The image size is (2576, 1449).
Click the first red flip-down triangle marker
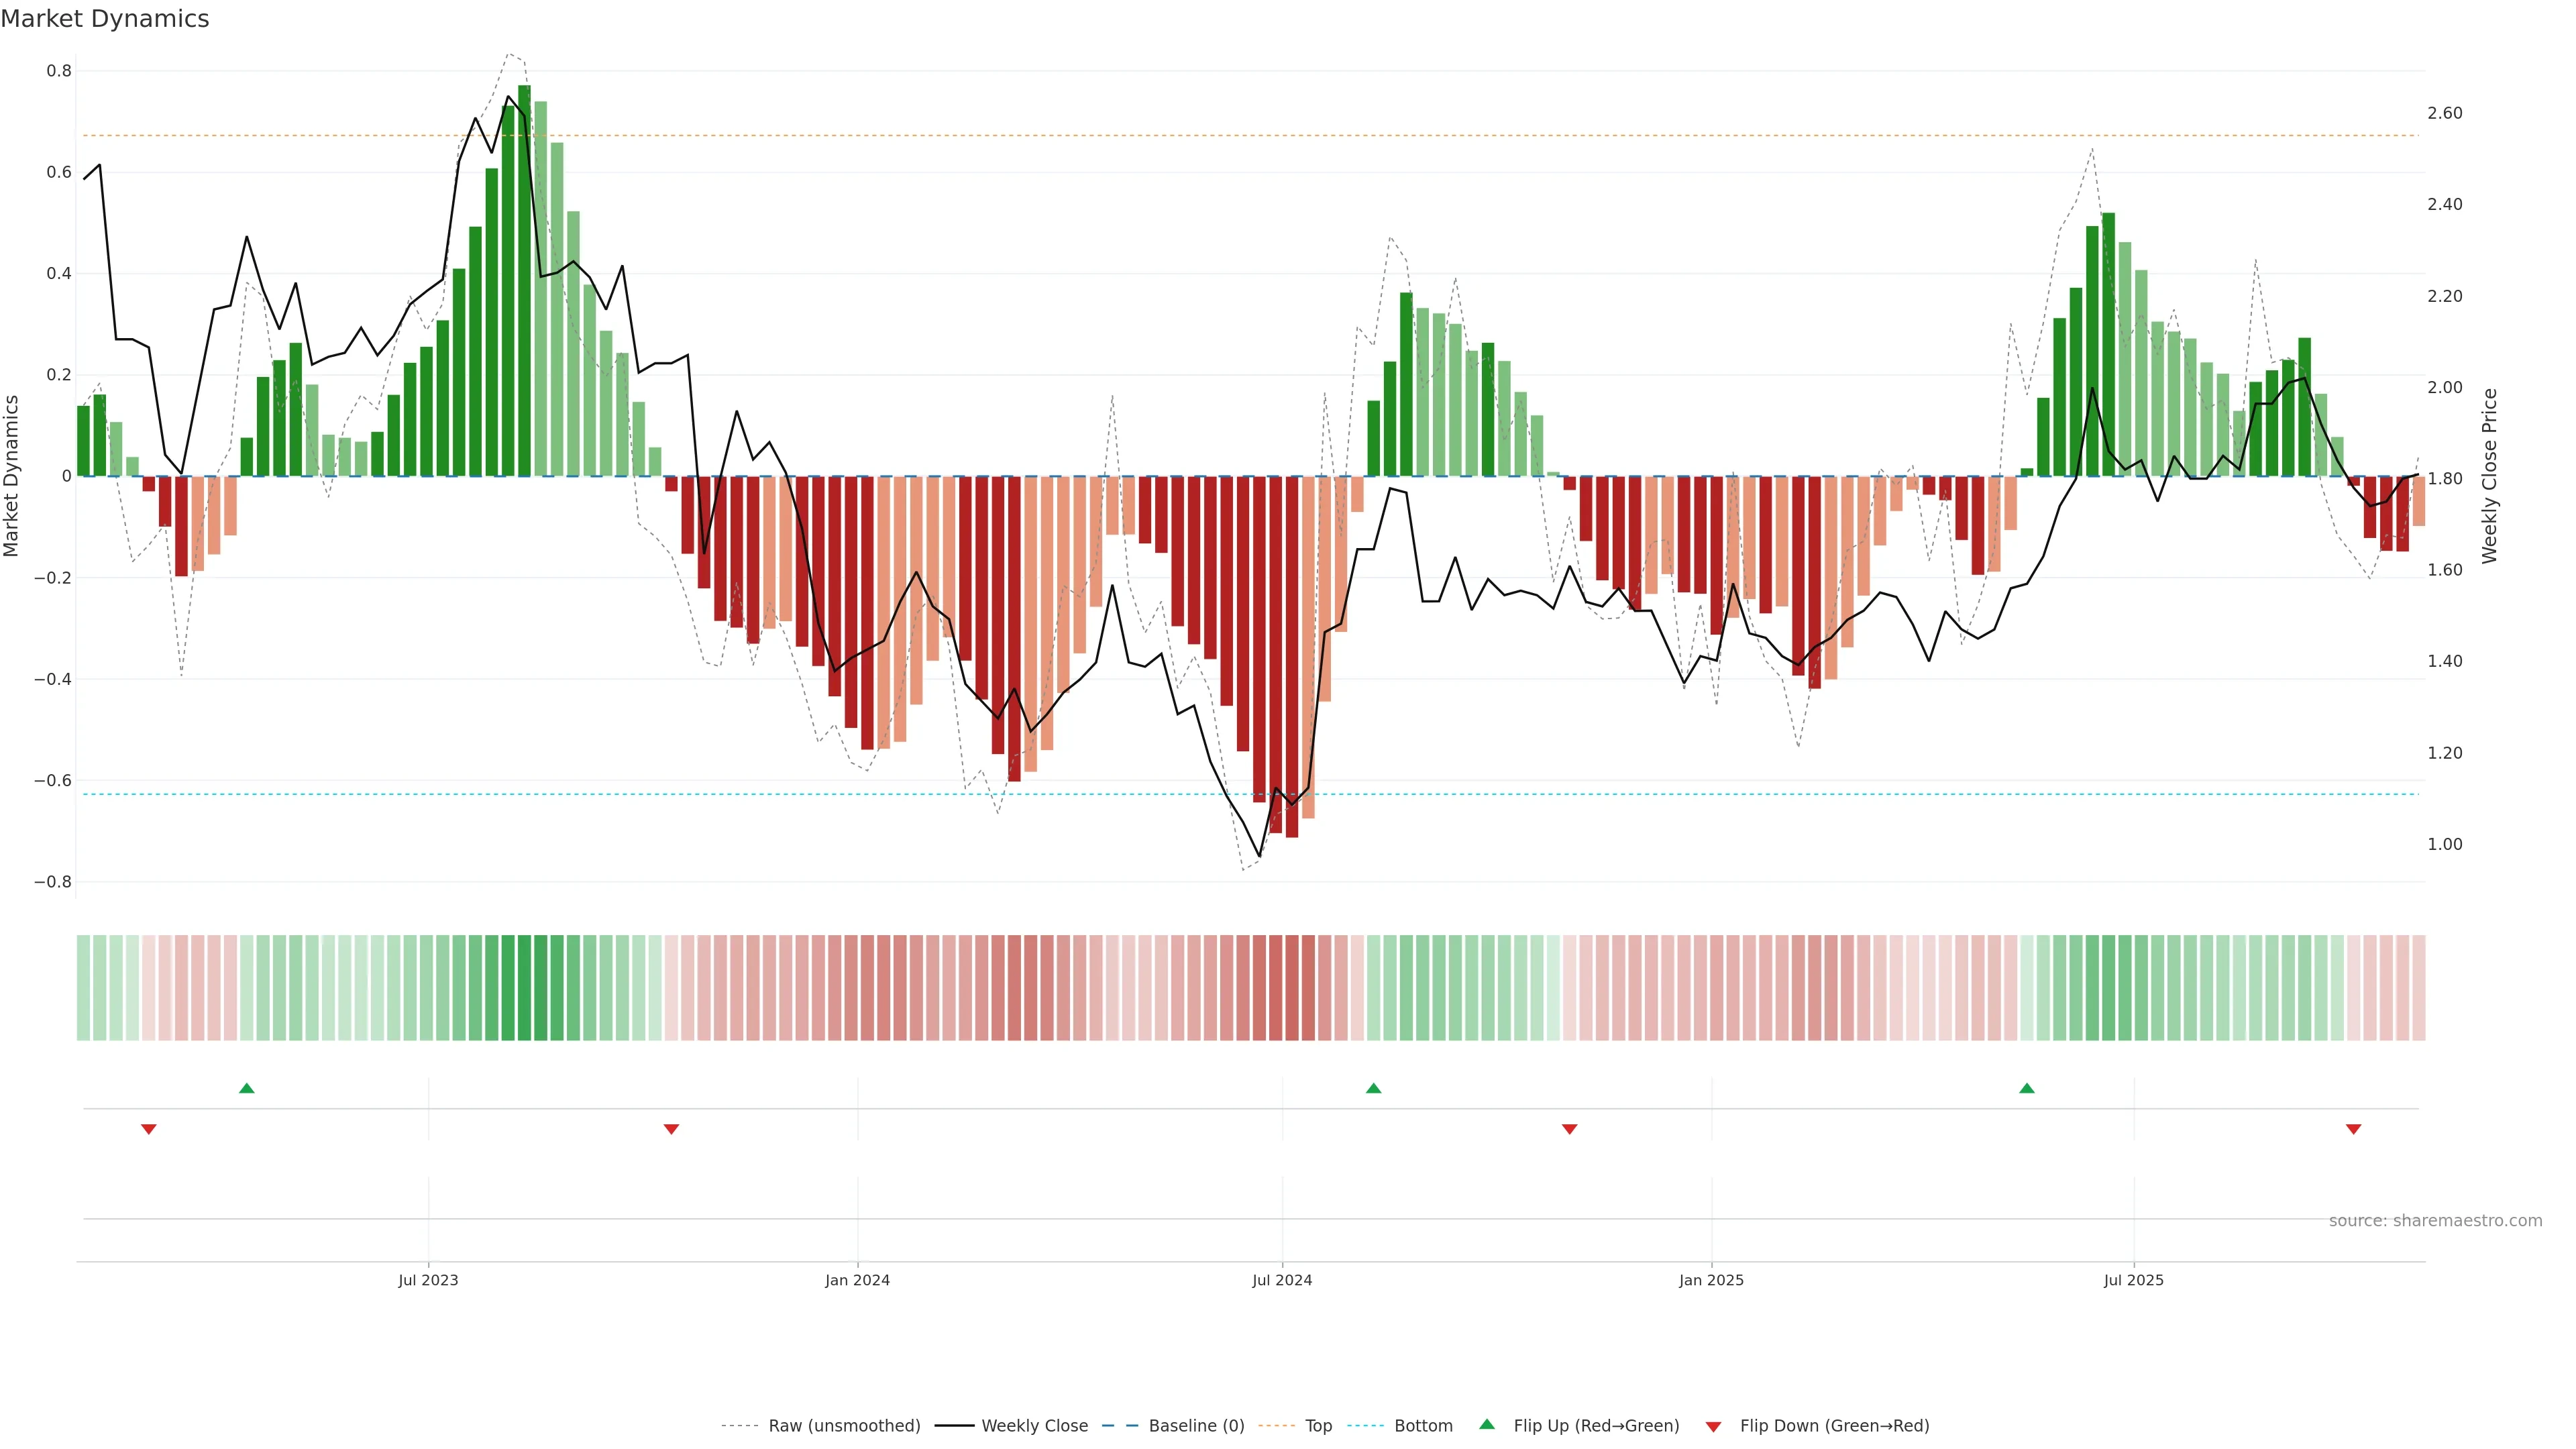tap(149, 1129)
